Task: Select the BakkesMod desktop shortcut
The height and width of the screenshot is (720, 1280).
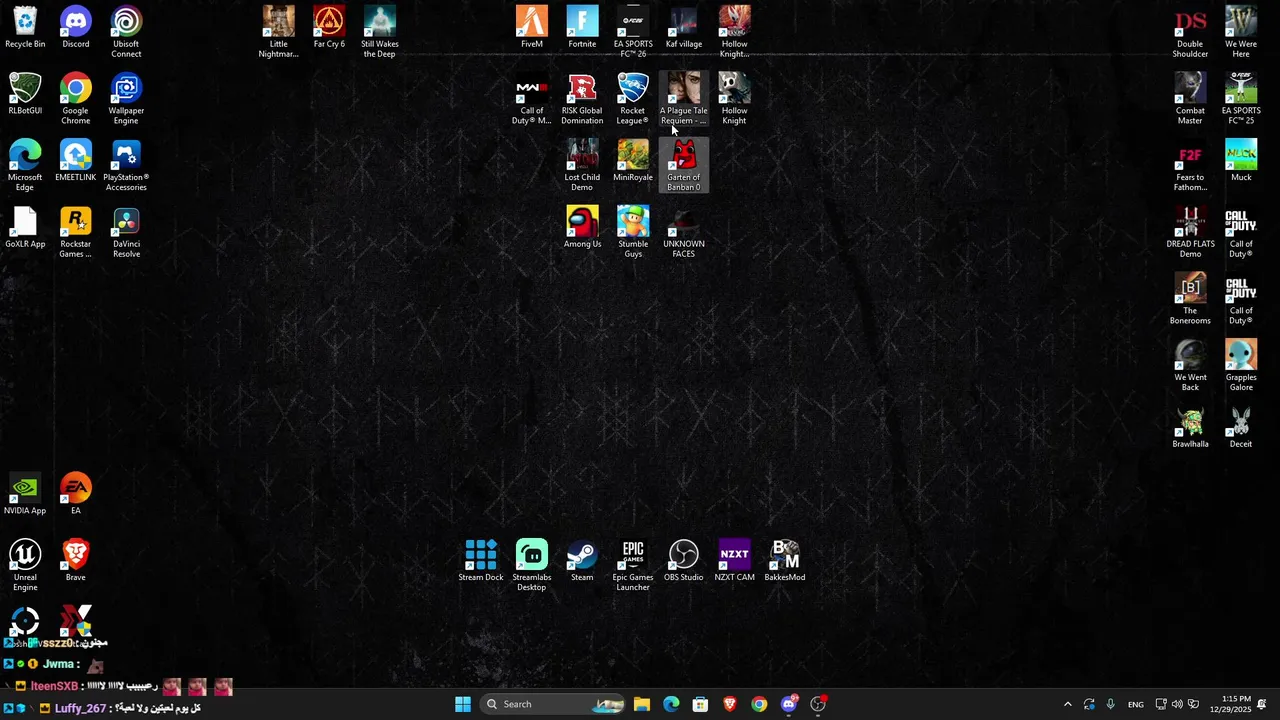Action: [785, 561]
